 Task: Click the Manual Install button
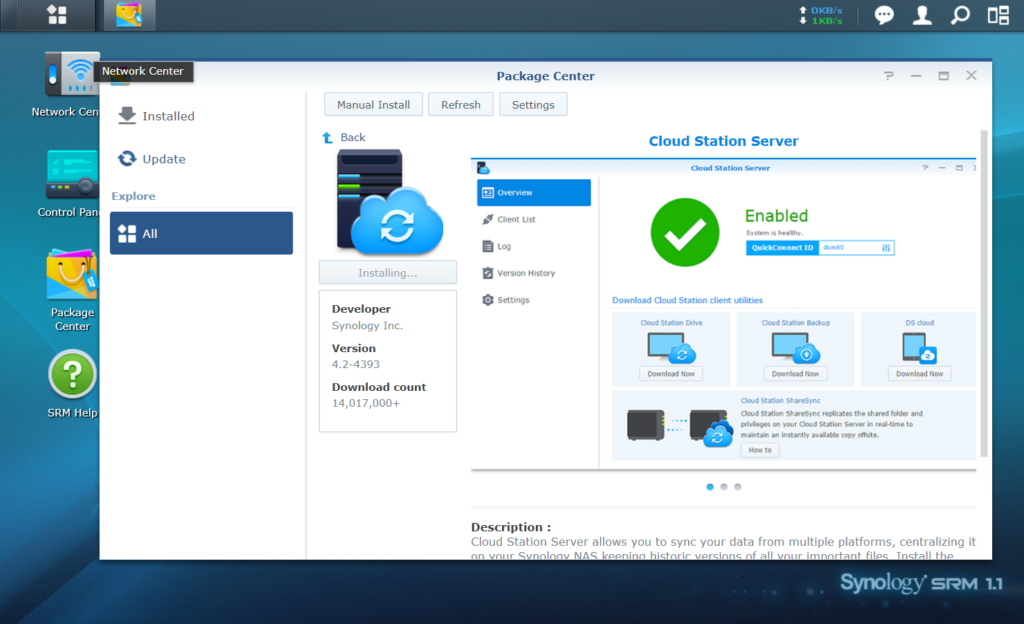(374, 104)
